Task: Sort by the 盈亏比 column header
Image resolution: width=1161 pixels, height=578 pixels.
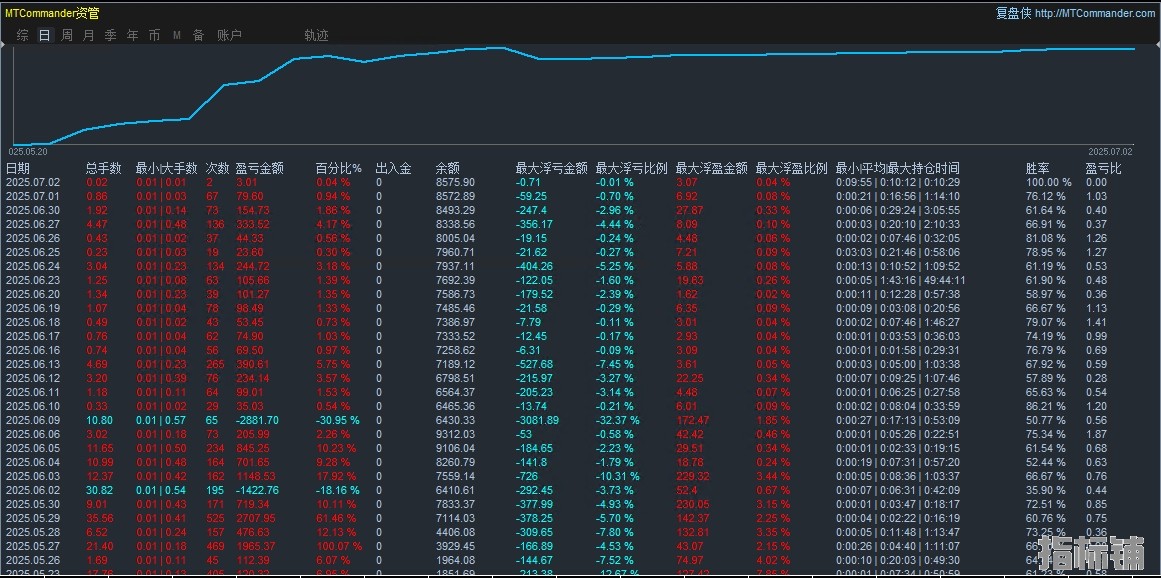Action: (x=1104, y=168)
